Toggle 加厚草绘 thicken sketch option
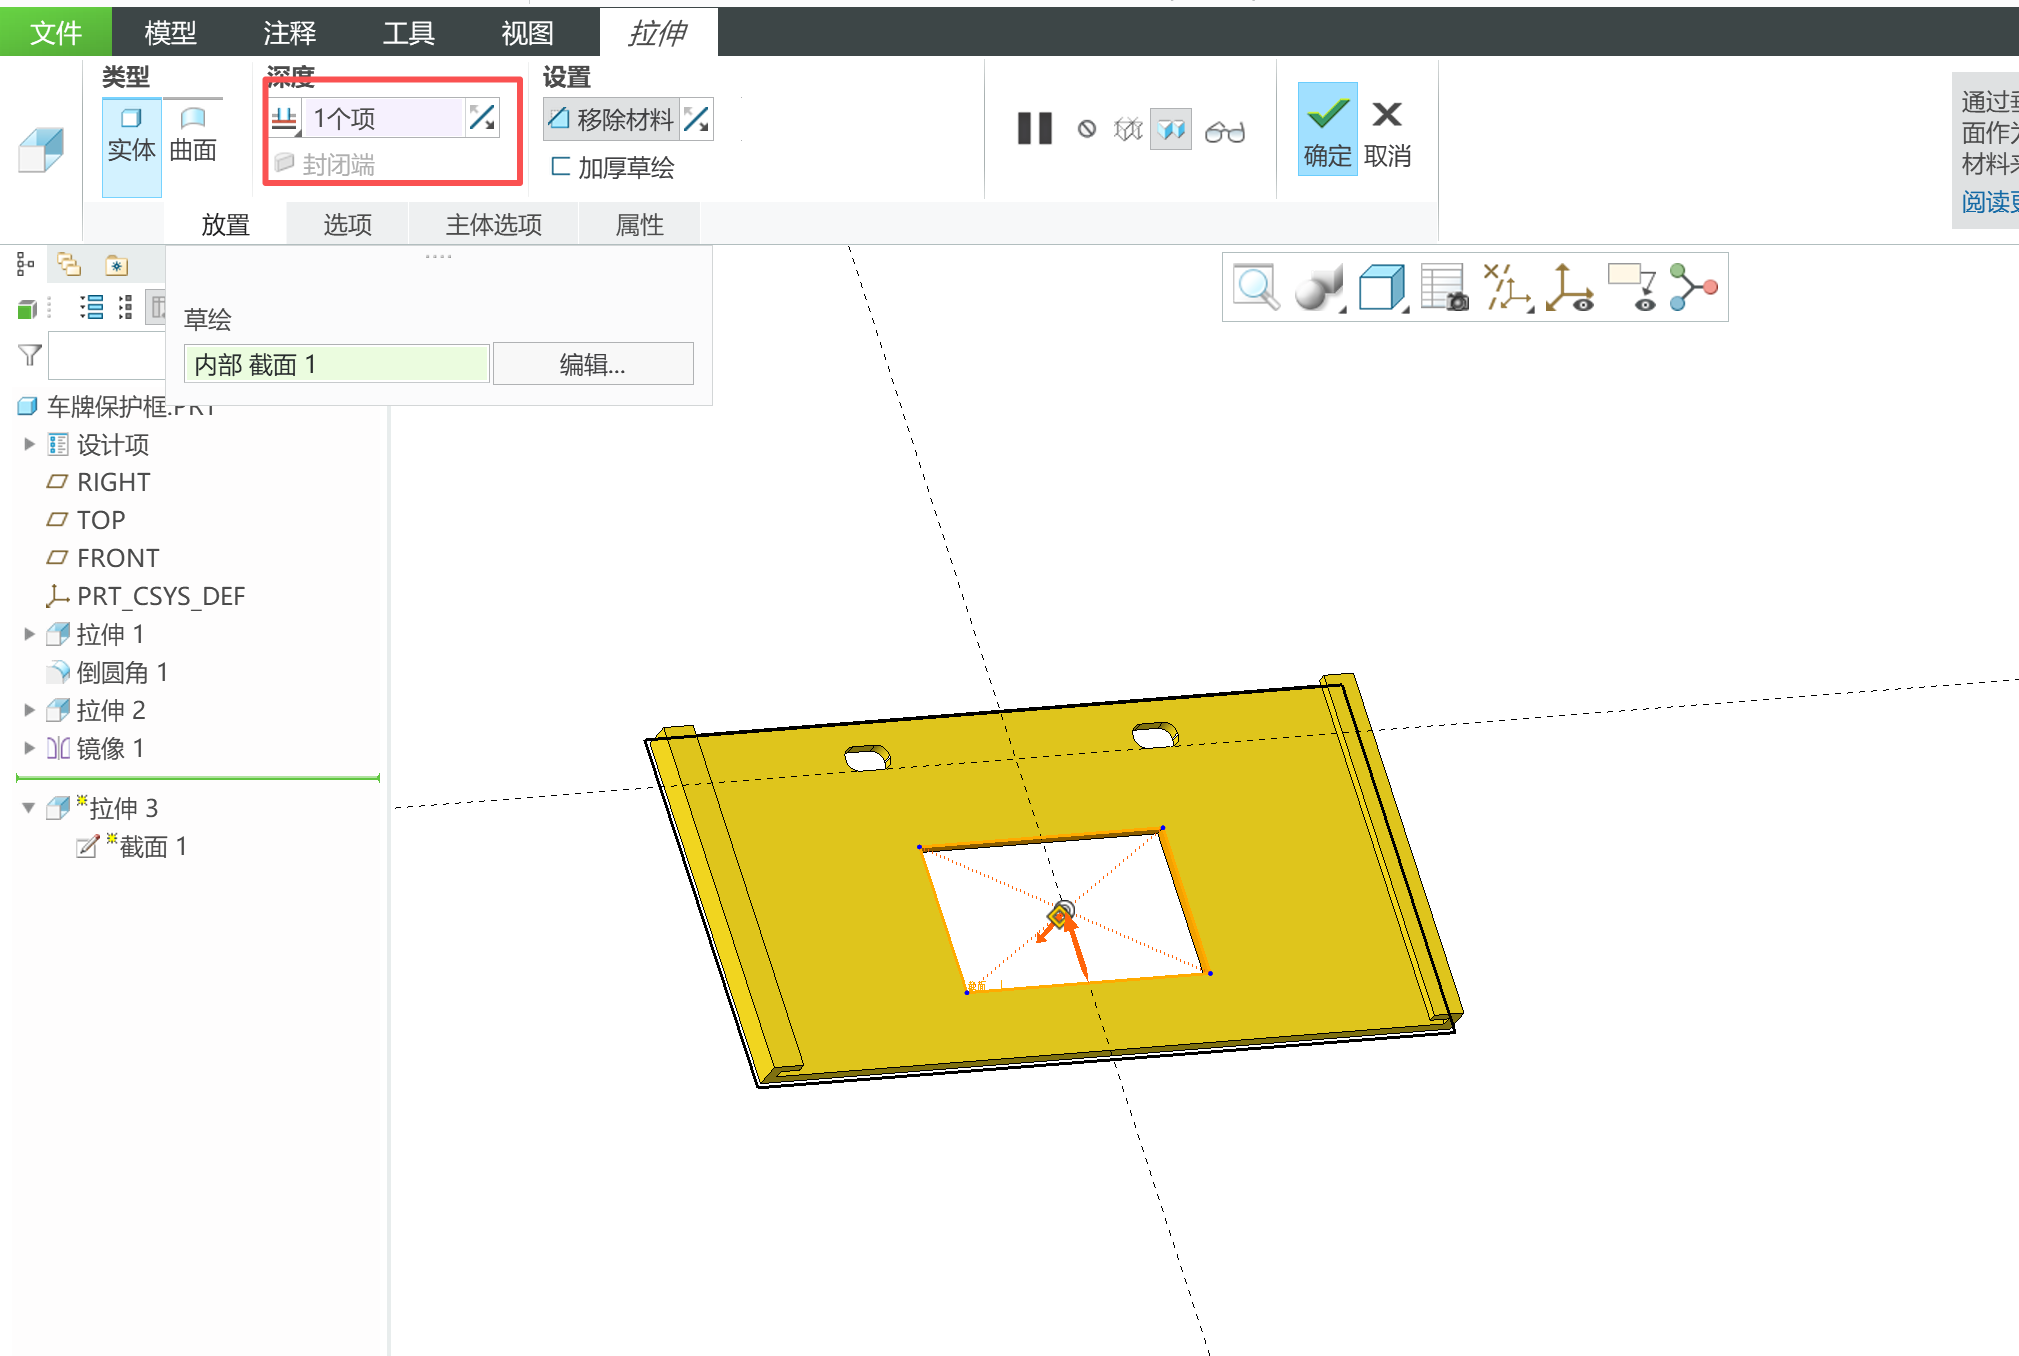 [x=612, y=167]
